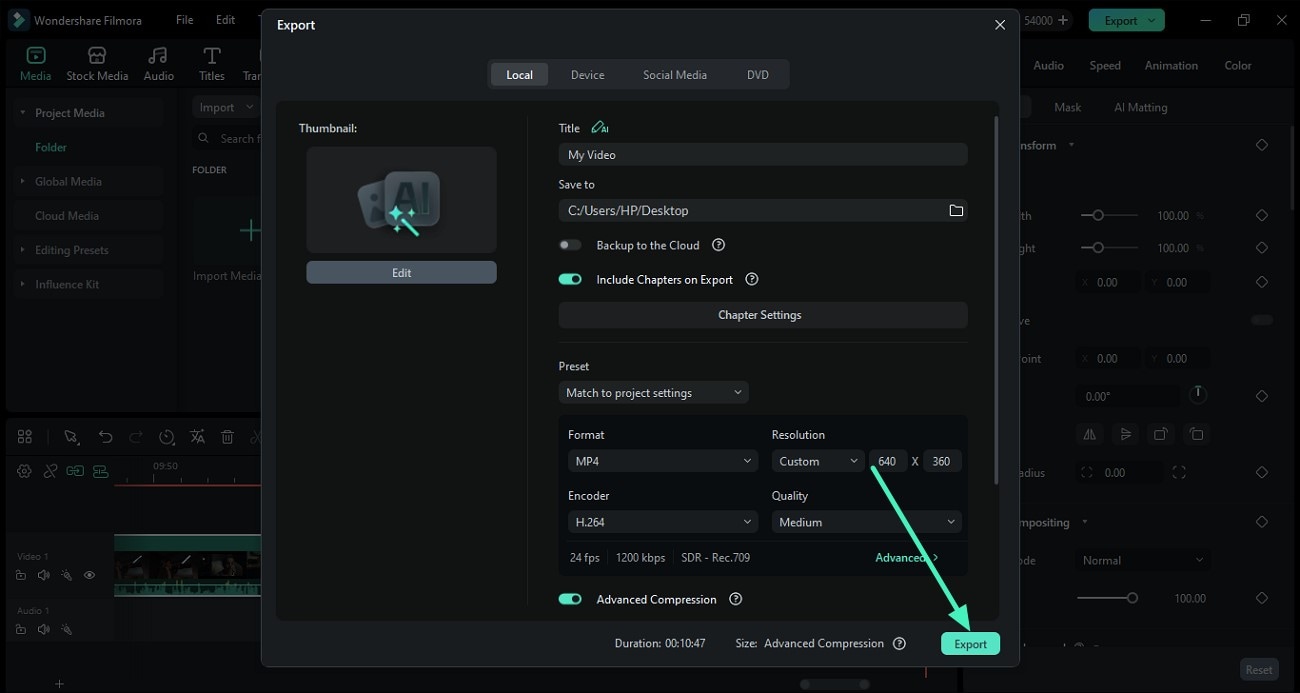Click the speed ramp timer icon
The width and height of the screenshot is (1300, 693).
tap(167, 437)
